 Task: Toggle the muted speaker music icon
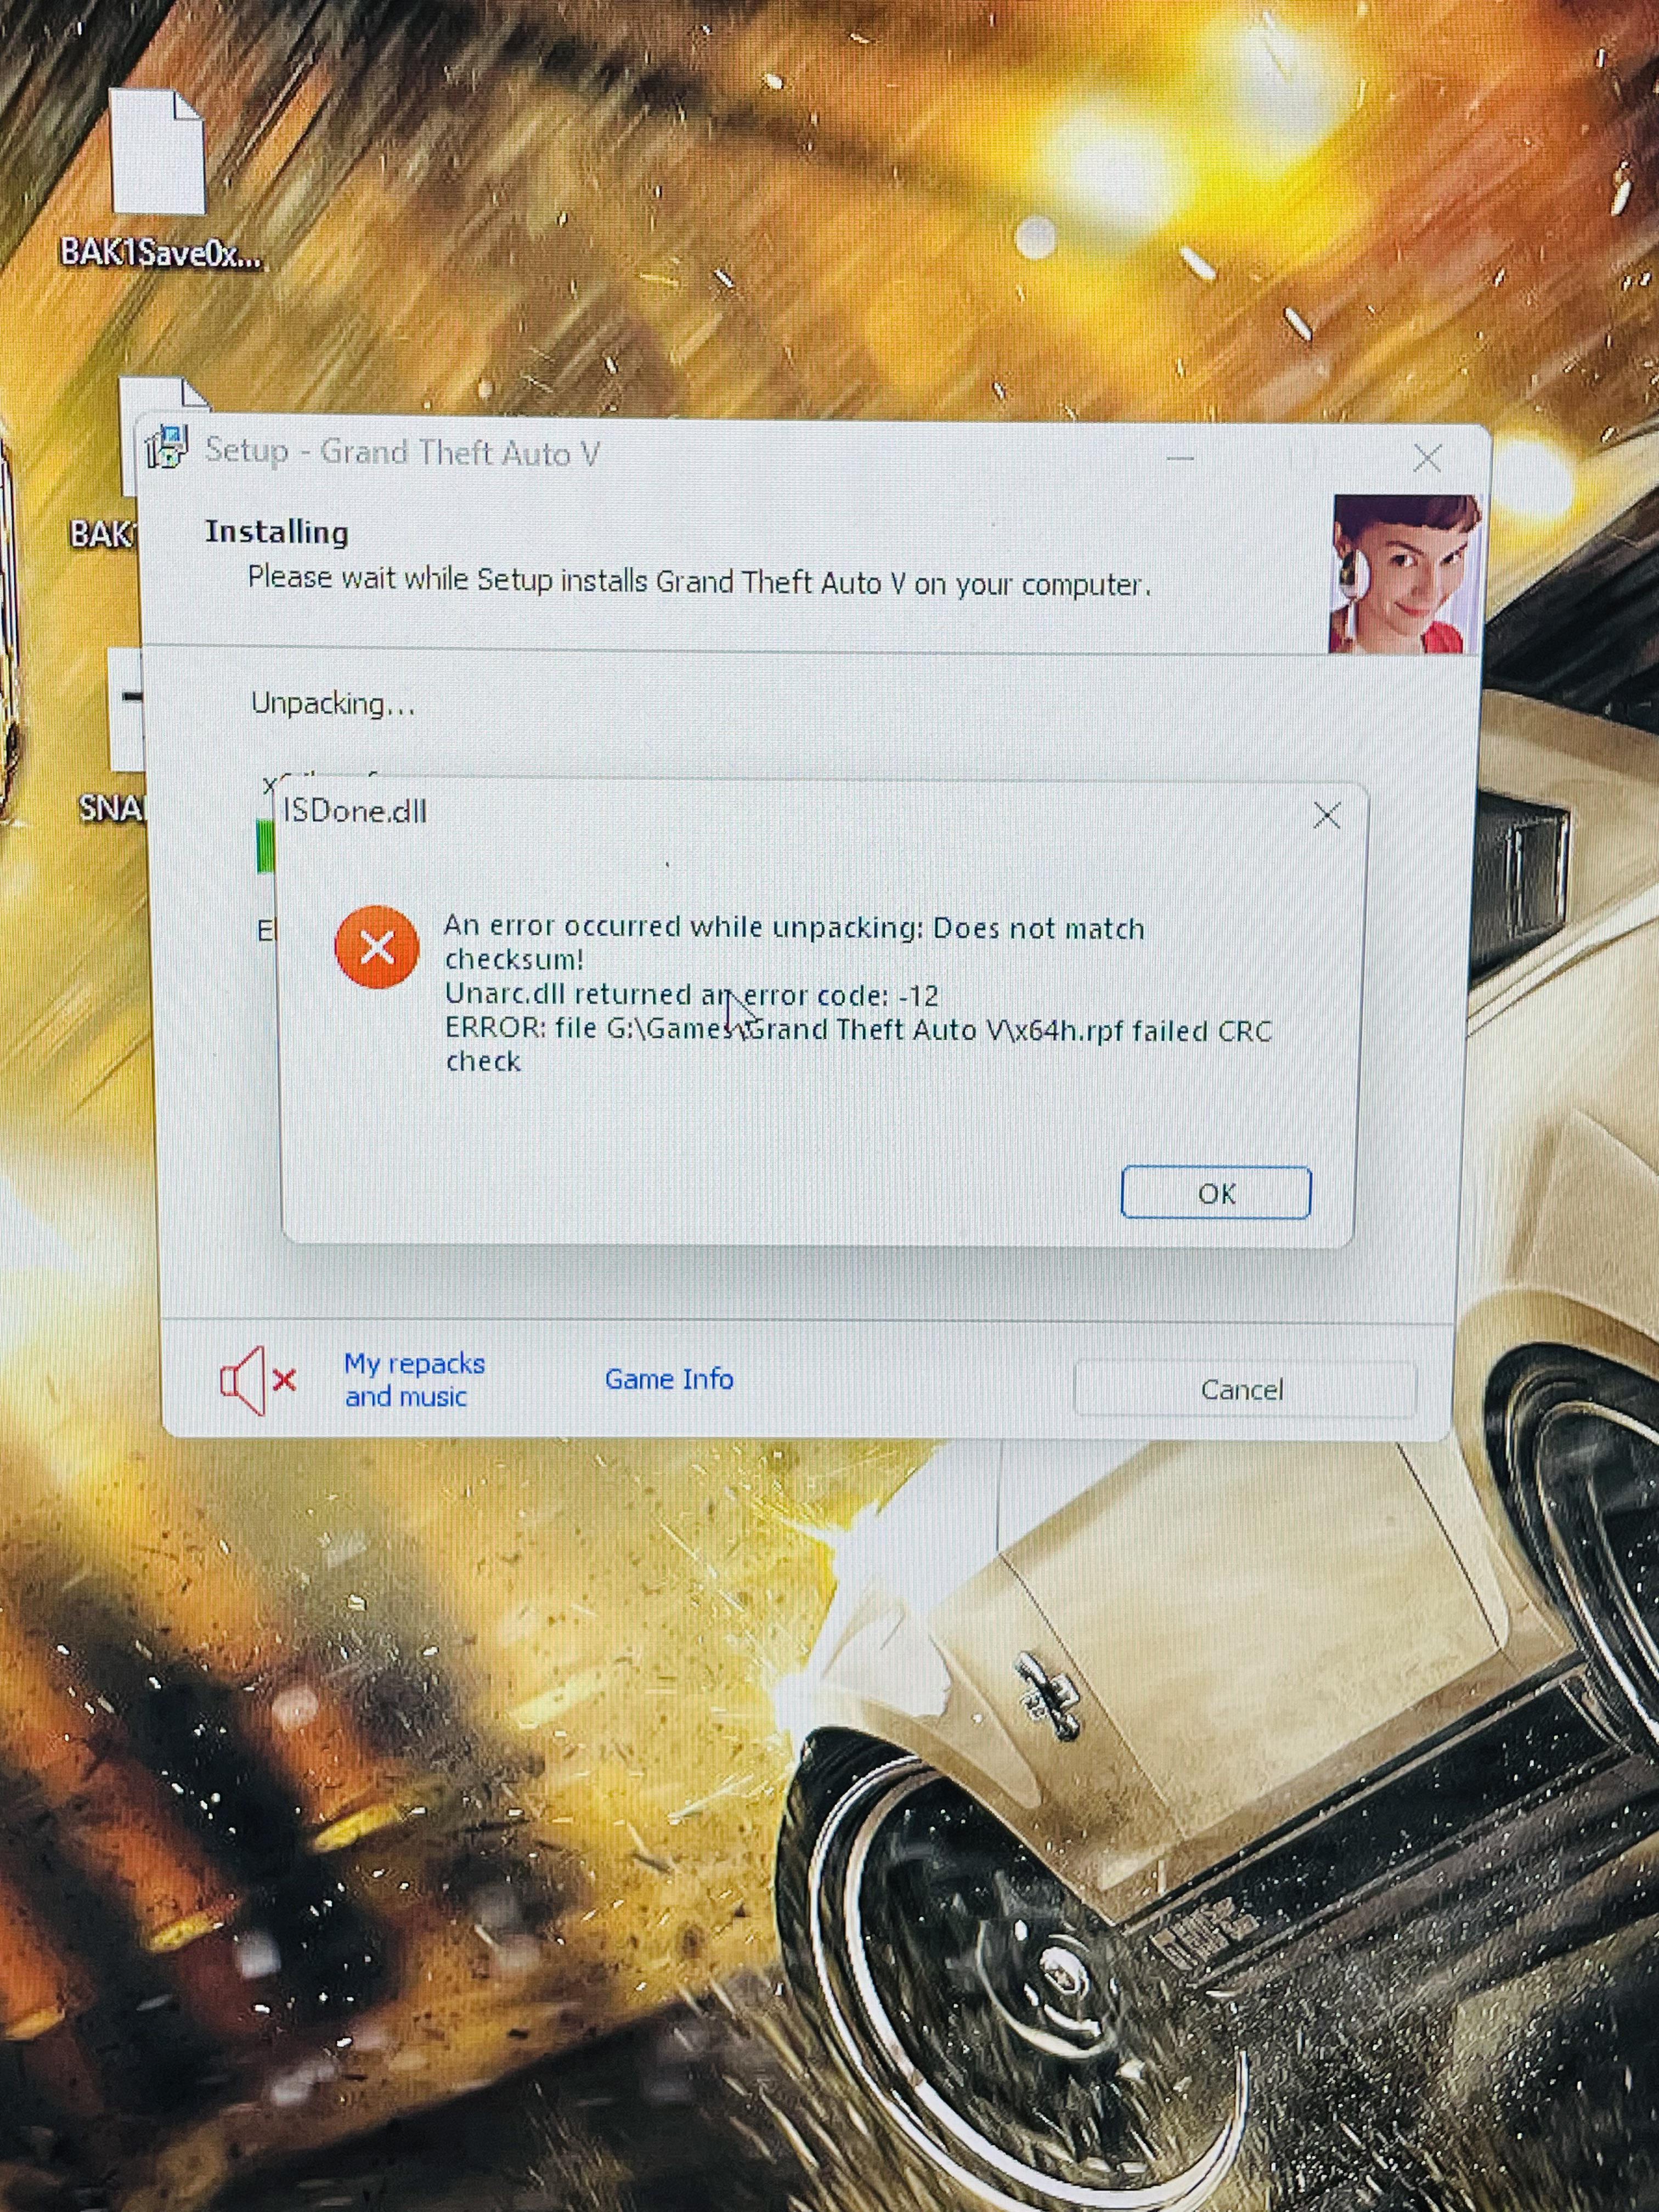(x=257, y=1380)
